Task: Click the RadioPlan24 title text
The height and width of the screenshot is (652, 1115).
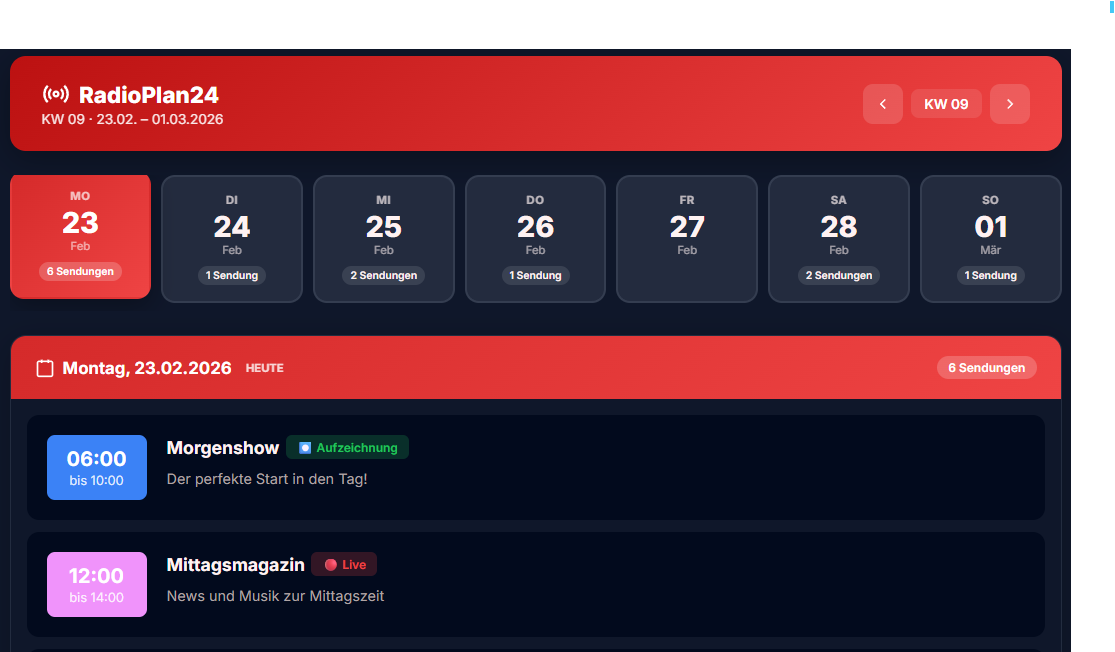Action: click(x=148, y=95)
